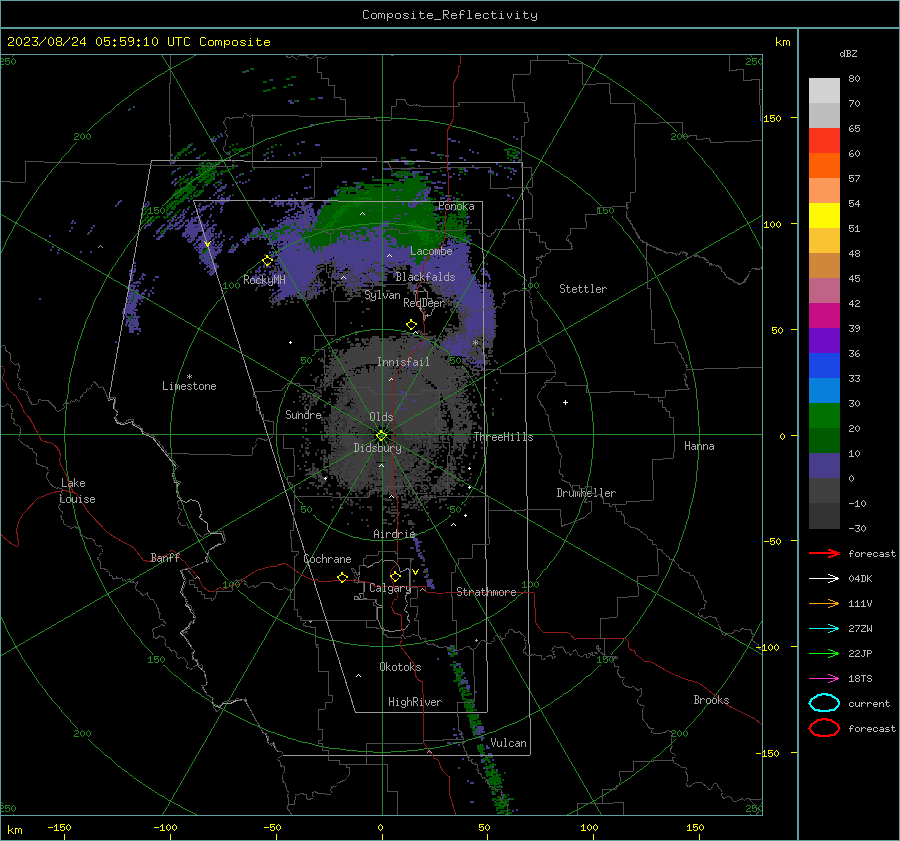Click the yellow radar site diamond at Didsbury
Image resolution: width=900 pixels, height=841 pixels.
click(381, 436)
